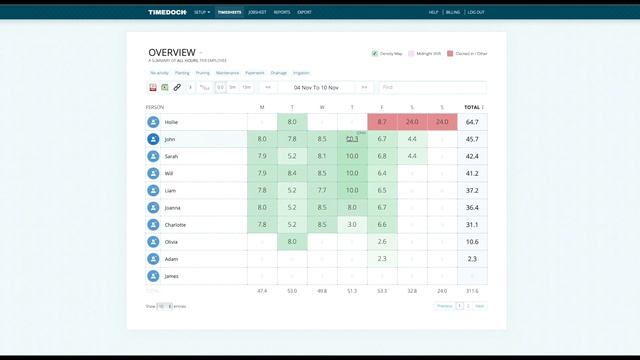Filter by Maintenance activity
Image resolution: width=640 pixels, height=360 pixels.
coord(227,73)
